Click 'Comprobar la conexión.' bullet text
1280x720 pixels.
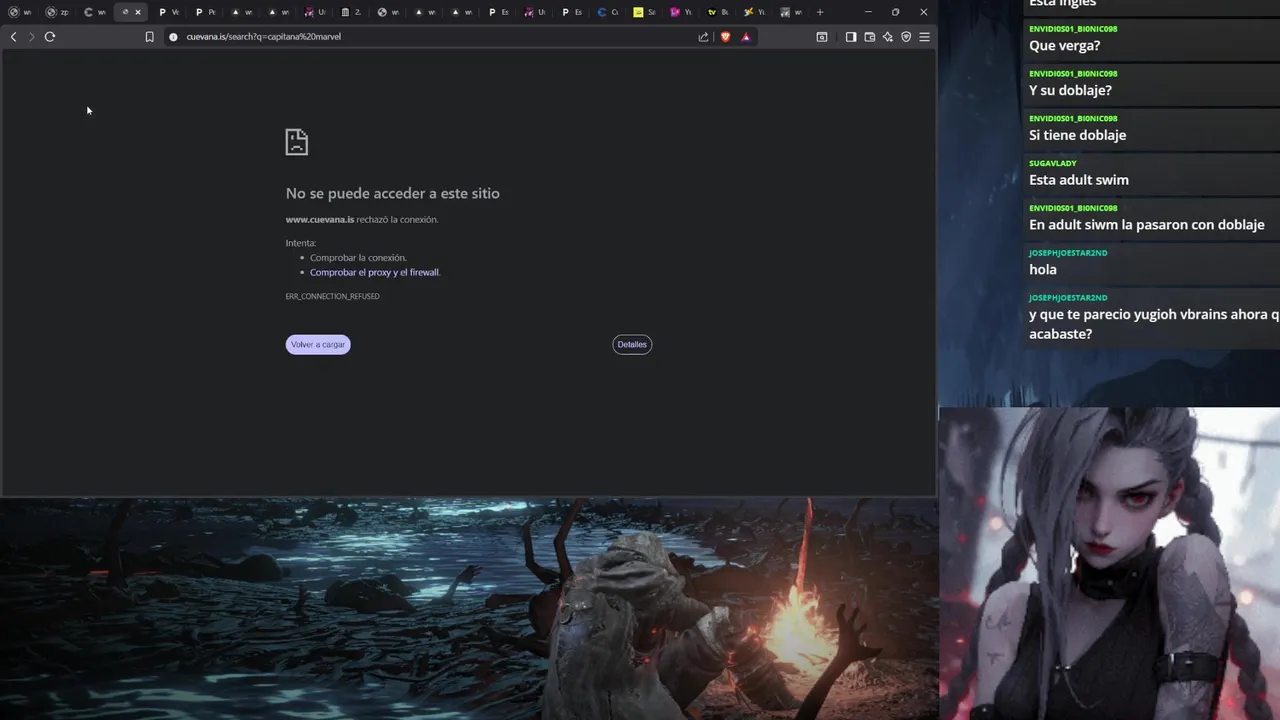pos(358,257)
